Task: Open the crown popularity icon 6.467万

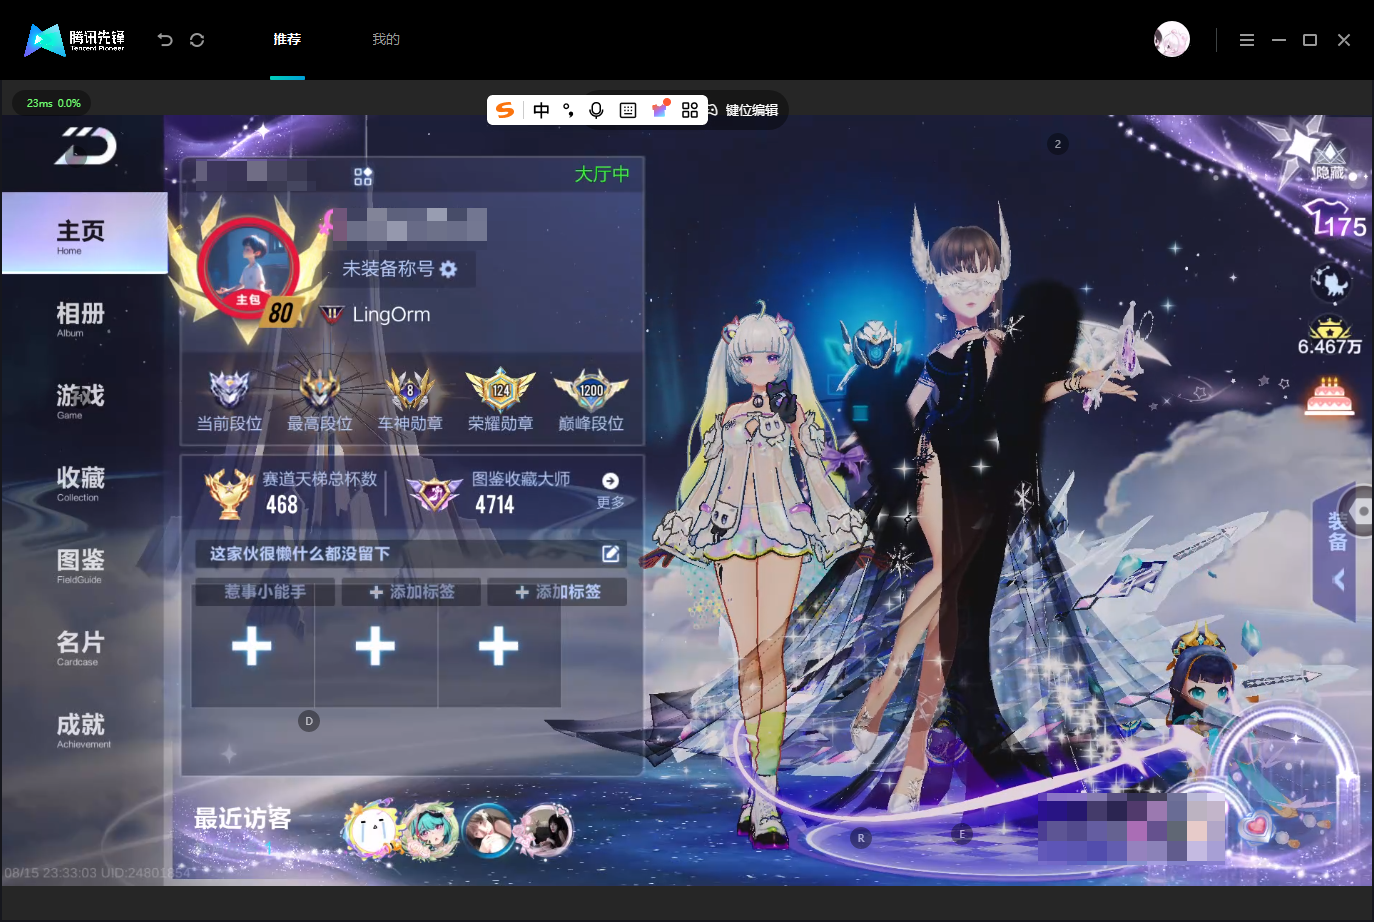Action: coord(1330,336)
